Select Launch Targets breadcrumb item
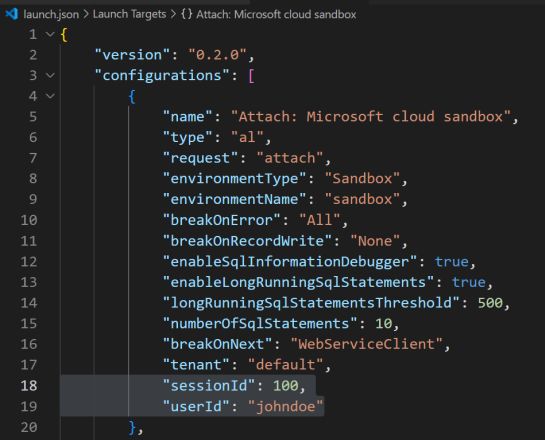 pos(129,14)
